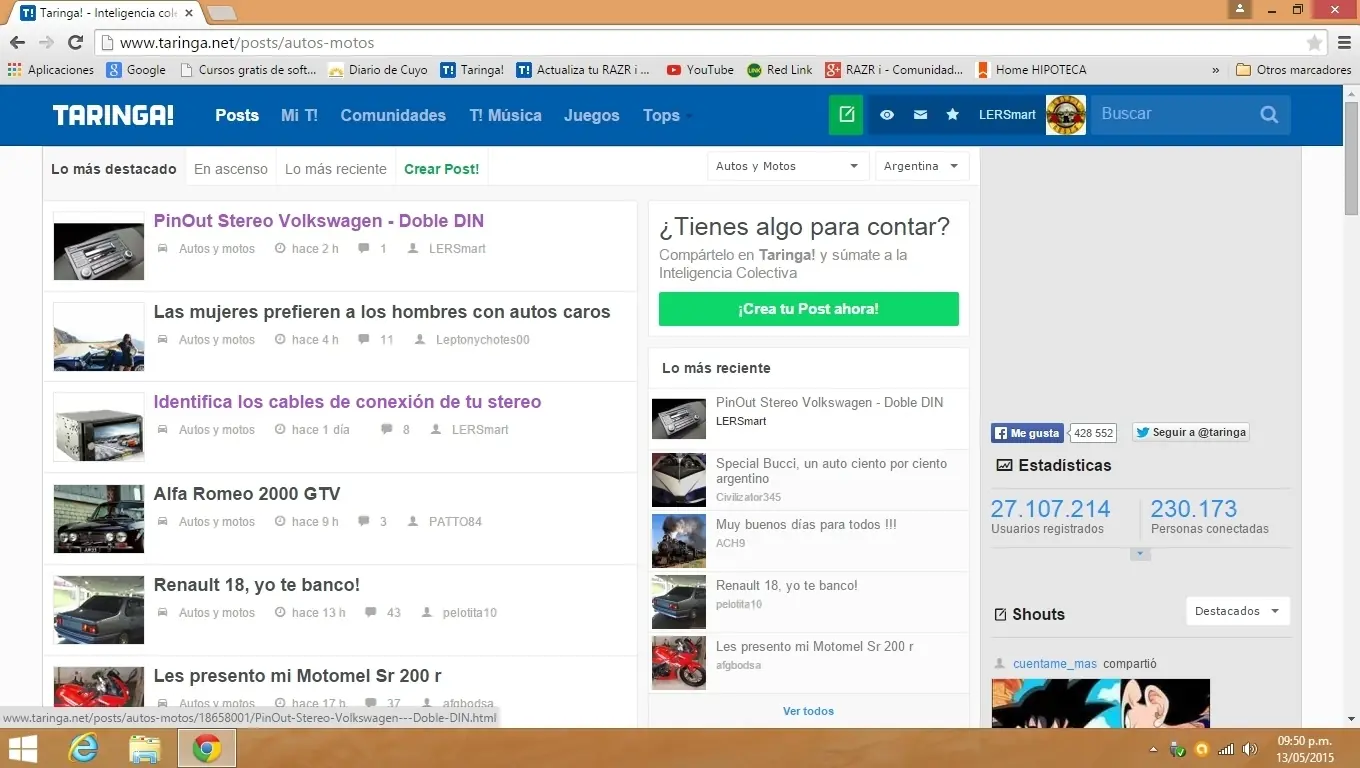The width and height of the screenshot is (1360, 768).
Task: Open the Alfa Romeo 2000 GTV post
Action: coord(247,494)
